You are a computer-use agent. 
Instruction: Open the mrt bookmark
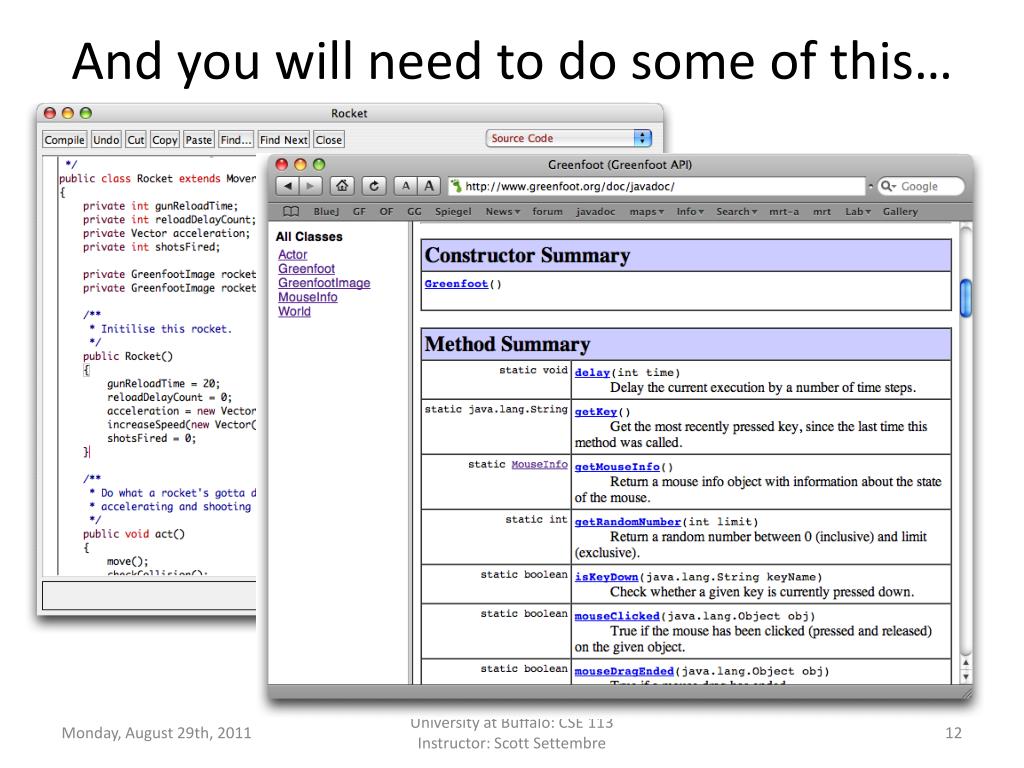822,212
